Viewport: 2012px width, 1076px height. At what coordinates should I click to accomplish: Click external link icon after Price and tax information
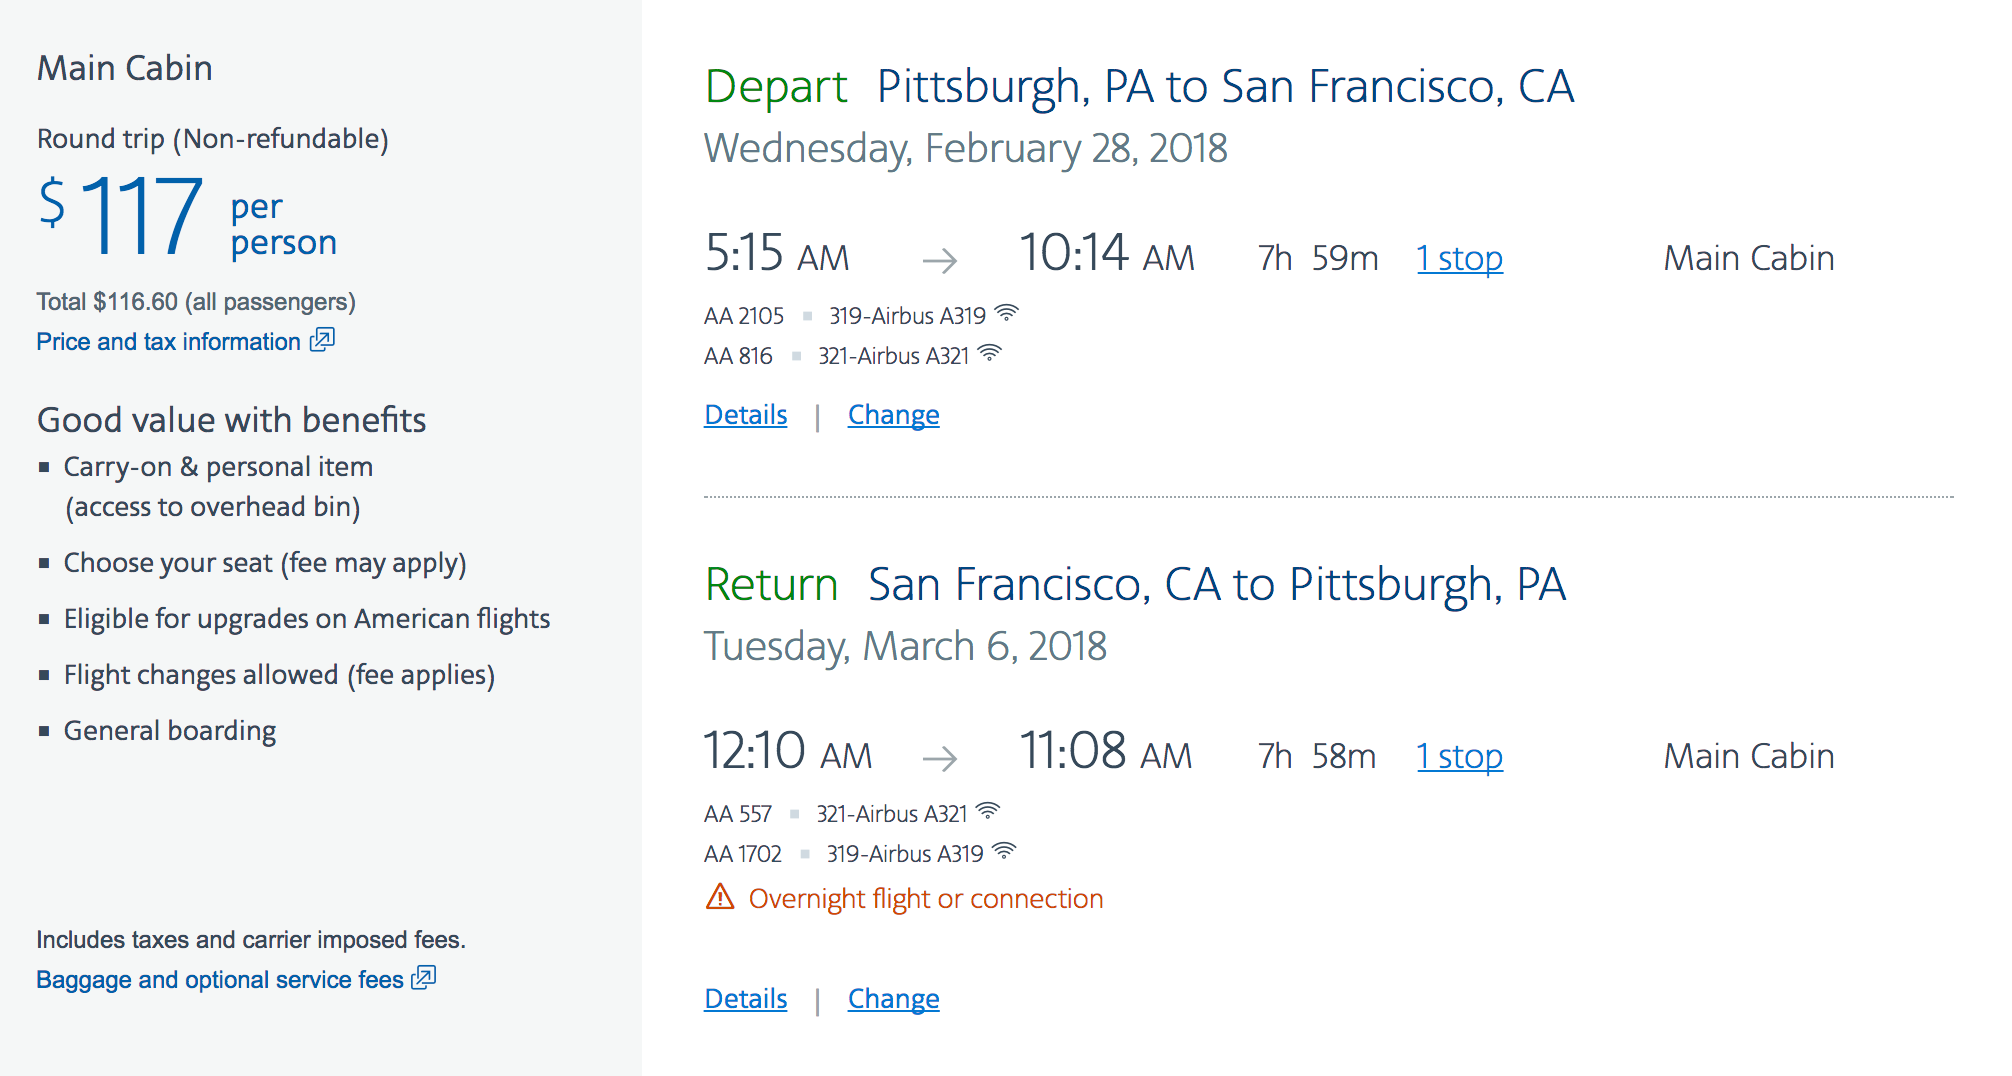322,340
